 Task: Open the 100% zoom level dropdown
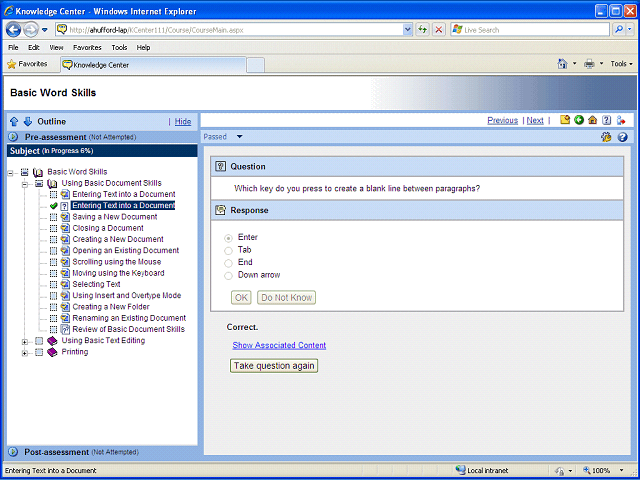622,471
